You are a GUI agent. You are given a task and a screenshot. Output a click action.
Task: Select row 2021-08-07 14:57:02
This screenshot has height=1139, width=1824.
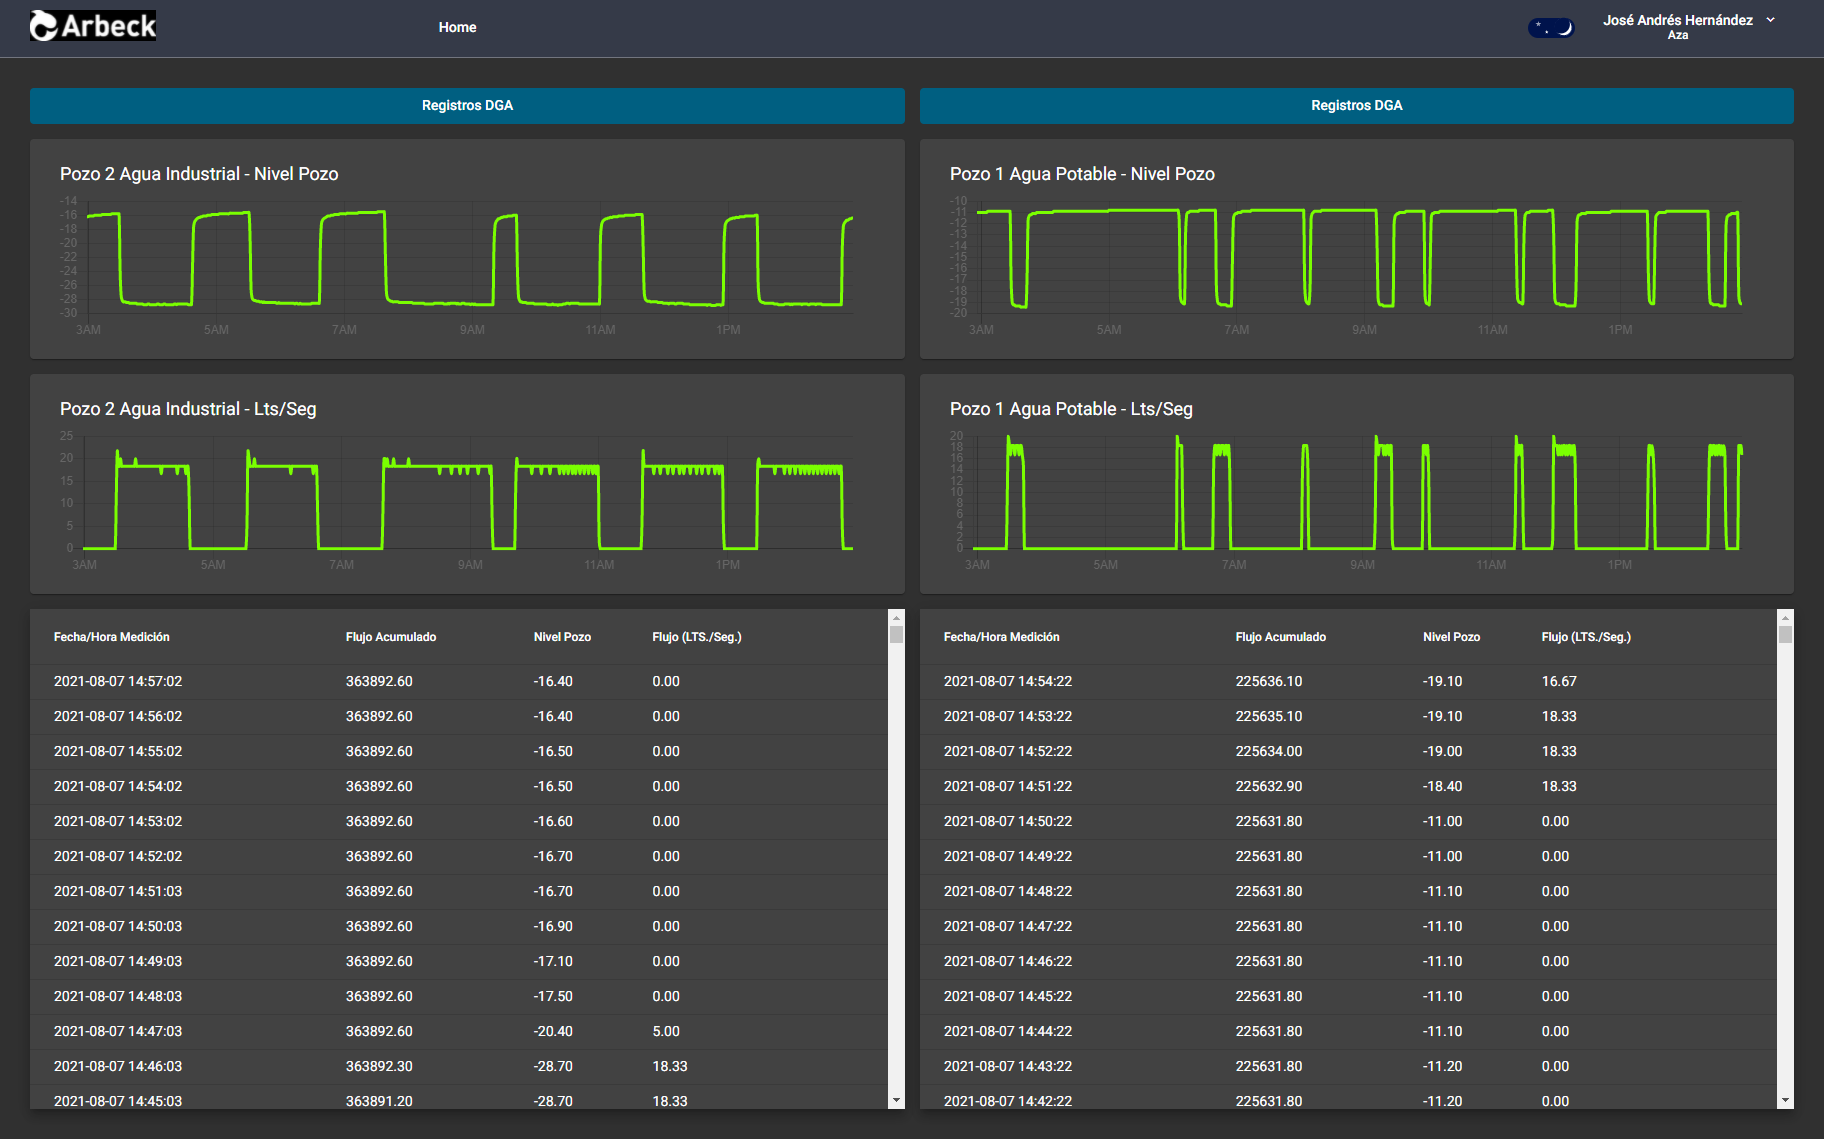tap(459, 681)
